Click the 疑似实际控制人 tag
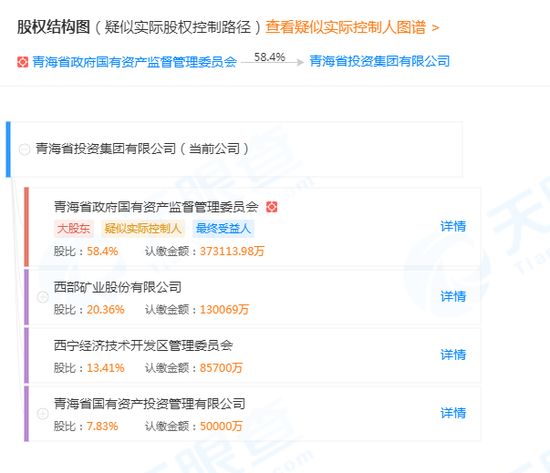Image resolution: width=550 pixels, height=473 pixels. click(x=143, y=229)
